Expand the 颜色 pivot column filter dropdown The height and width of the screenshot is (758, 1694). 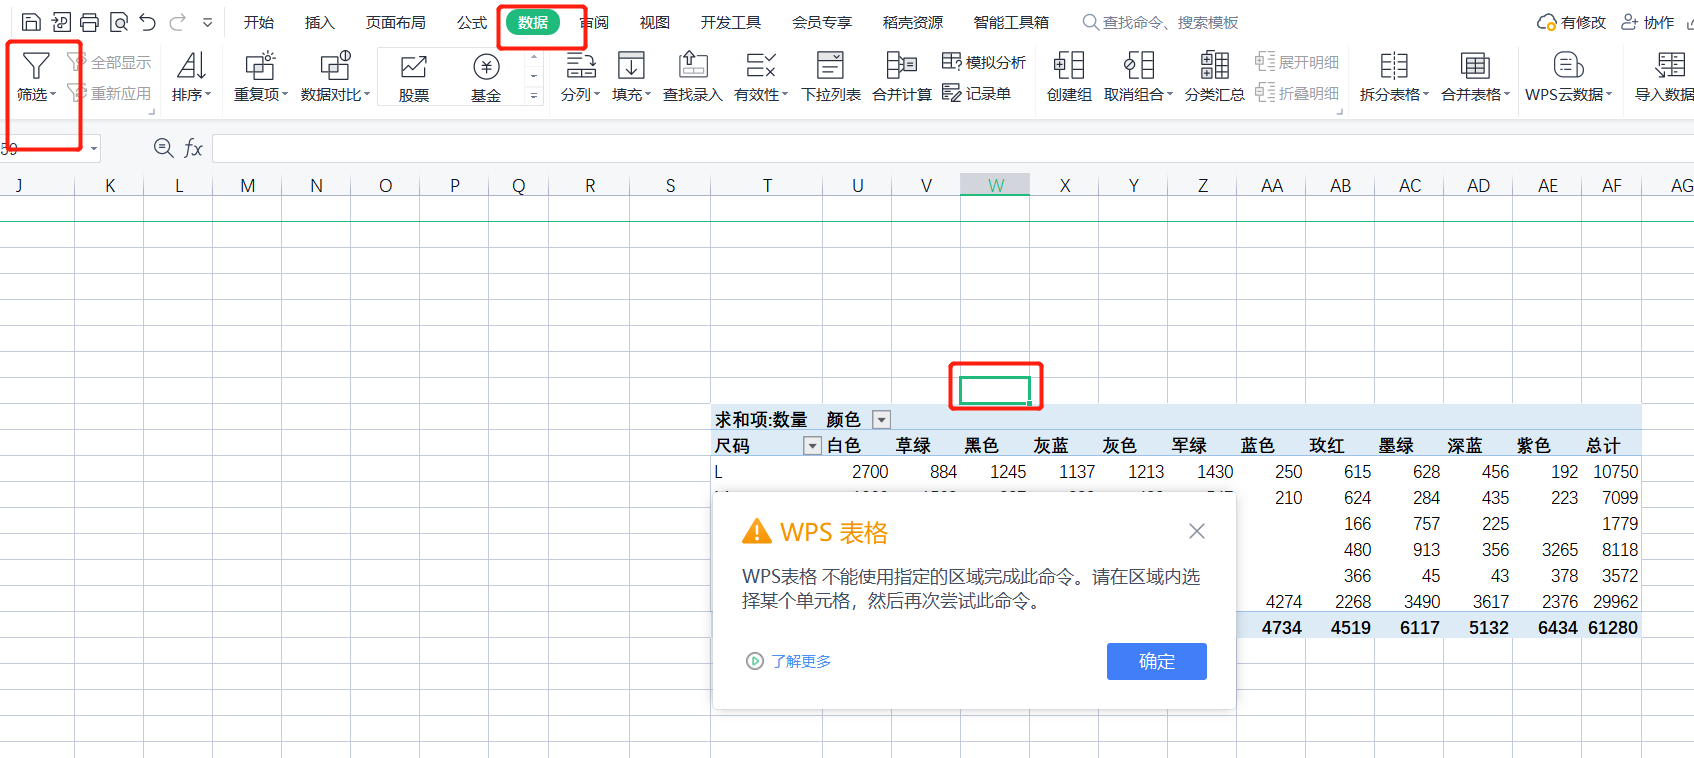(881, 420)
